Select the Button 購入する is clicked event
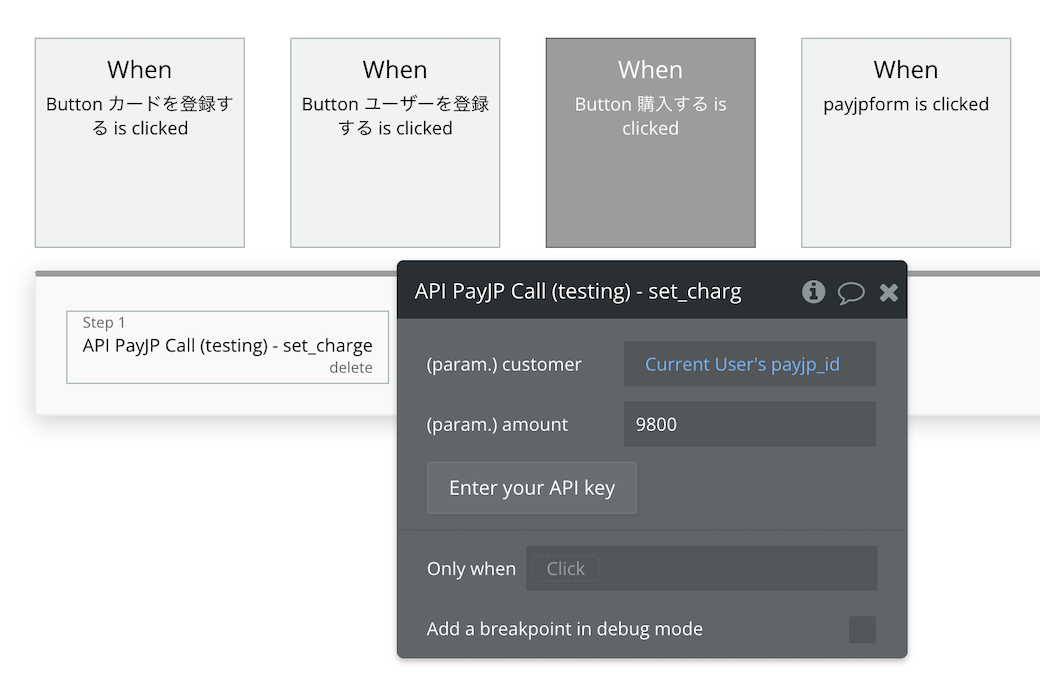 [x=651, y=143]
